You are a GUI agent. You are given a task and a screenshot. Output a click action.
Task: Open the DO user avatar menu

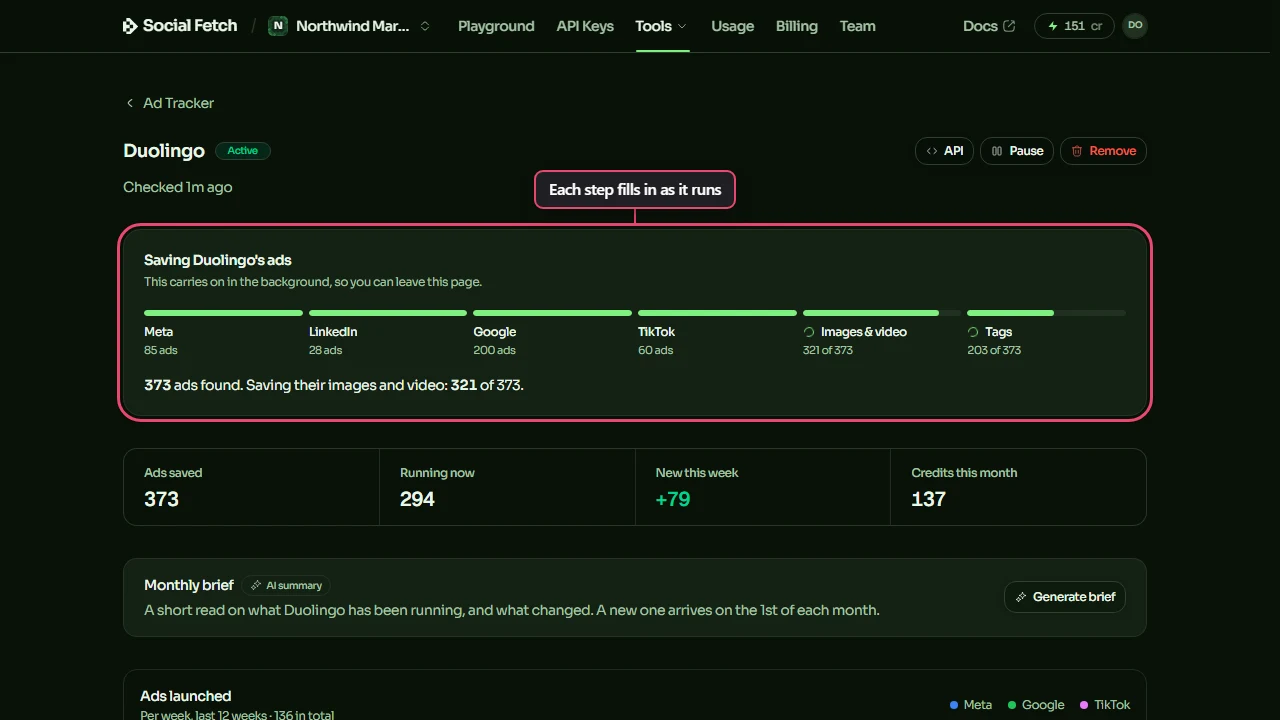(1134, 26)
